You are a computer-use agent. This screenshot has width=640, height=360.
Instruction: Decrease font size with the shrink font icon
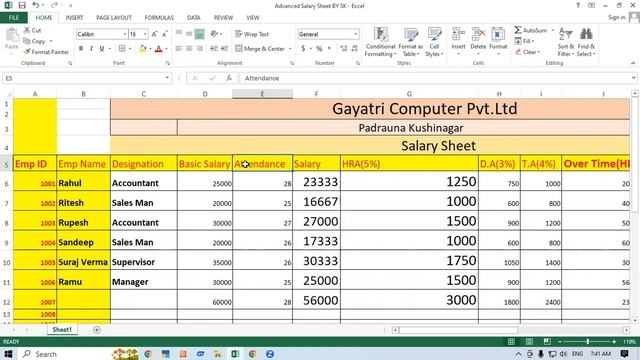pos(165,34)
